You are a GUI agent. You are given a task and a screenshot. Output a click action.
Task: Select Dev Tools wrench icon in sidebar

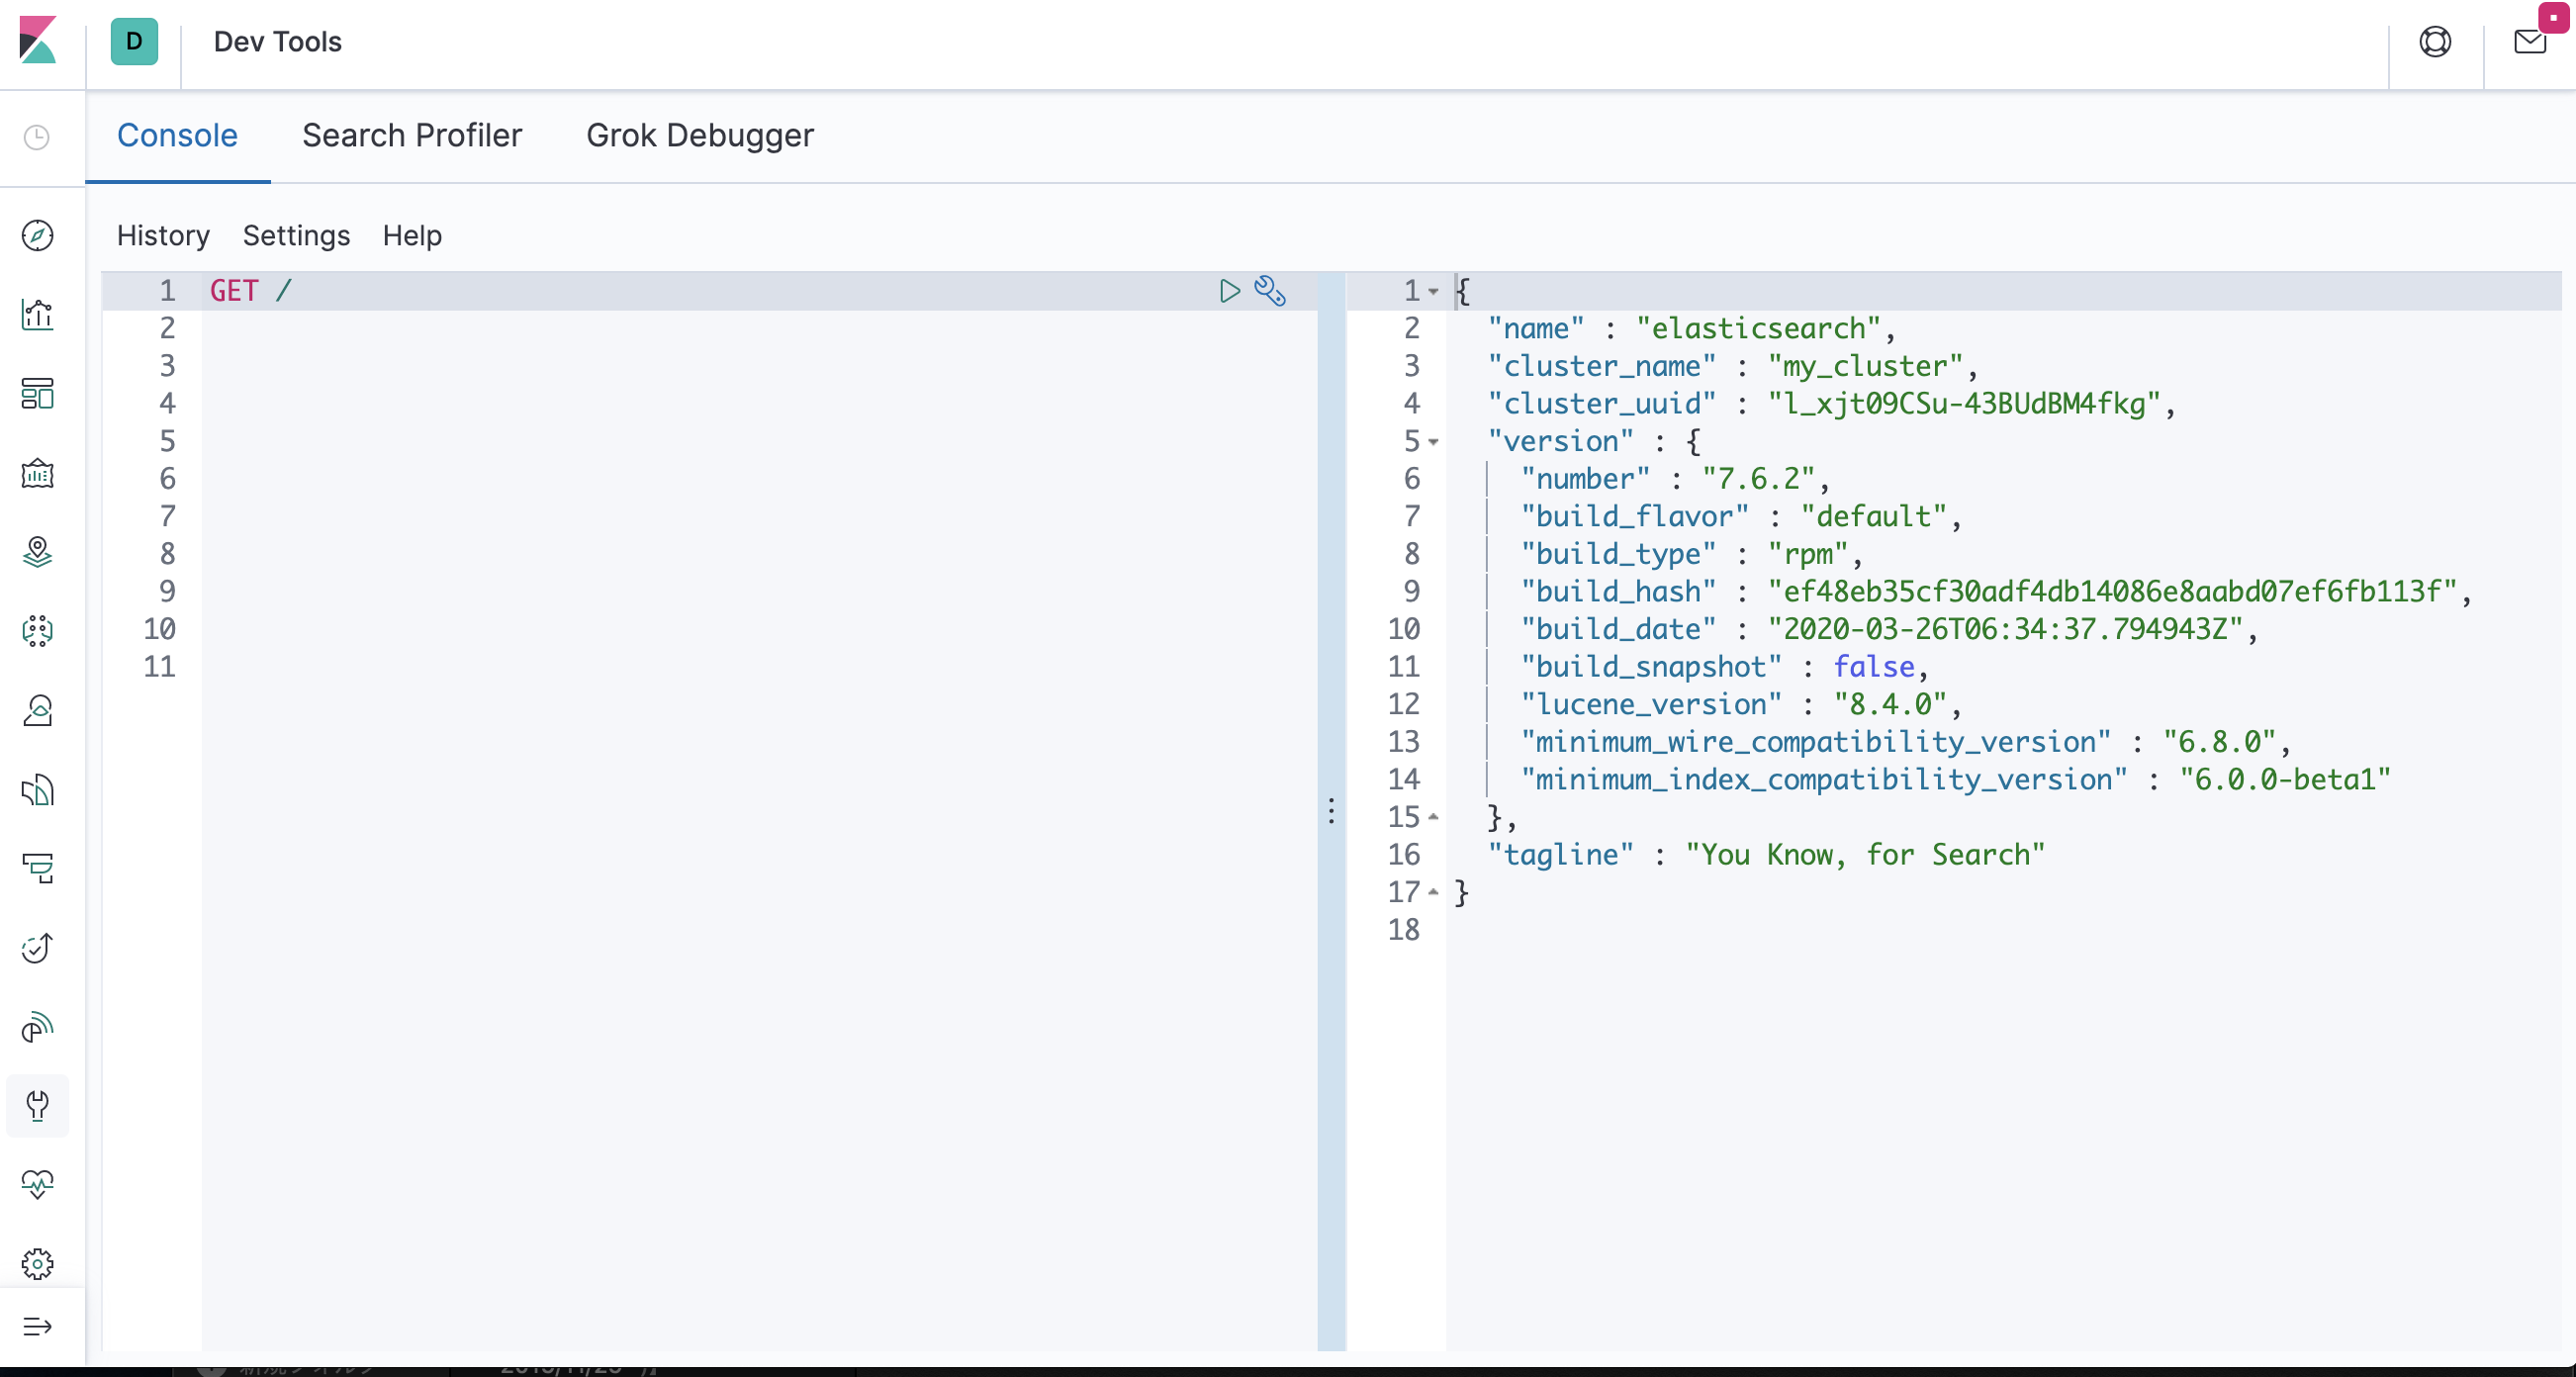pyautogui.click(x=37, y=1106)
